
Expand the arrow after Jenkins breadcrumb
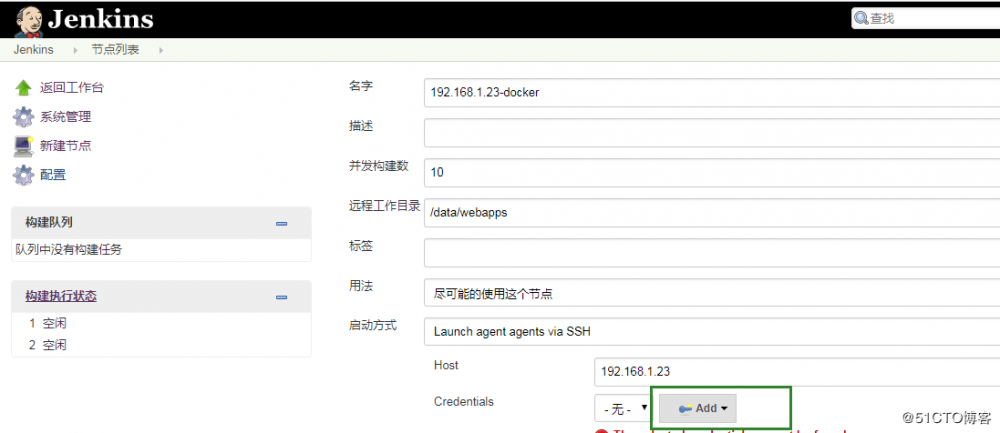(x=75, y=50)
